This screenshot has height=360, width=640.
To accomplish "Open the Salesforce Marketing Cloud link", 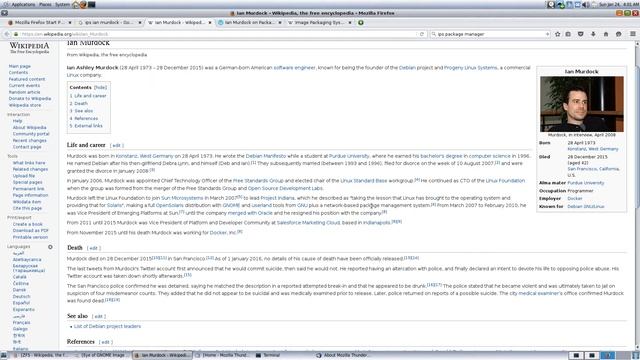I will [x=308, y=223].
